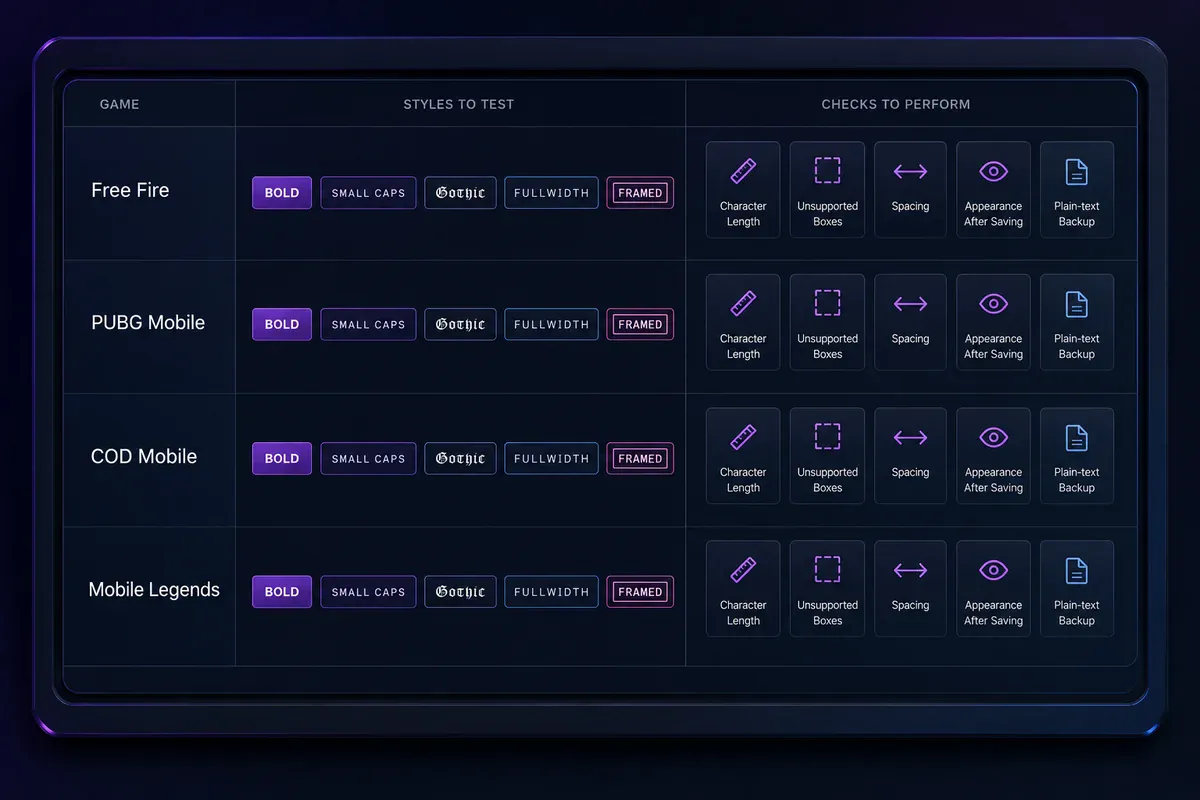Select FULLWIDTH style for COD Mobile

551,458
